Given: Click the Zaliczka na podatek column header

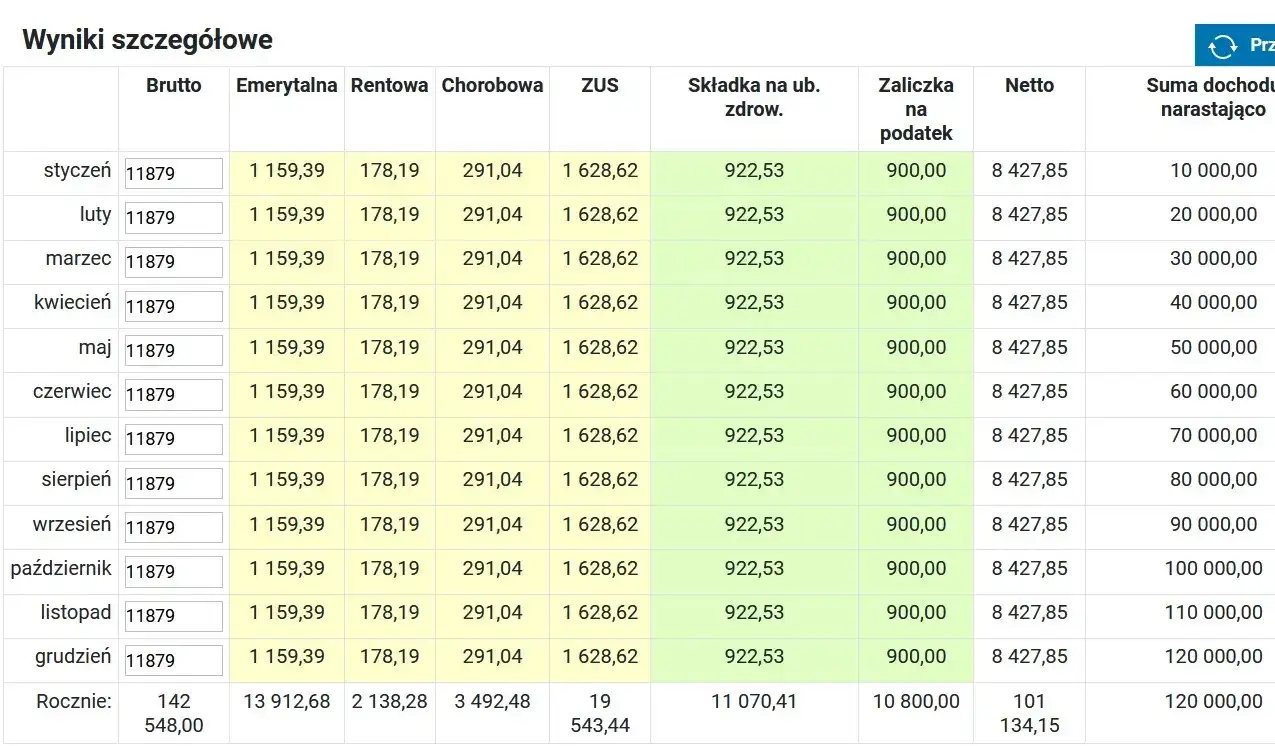Looking at the screenshot, I should pos(915,109).
